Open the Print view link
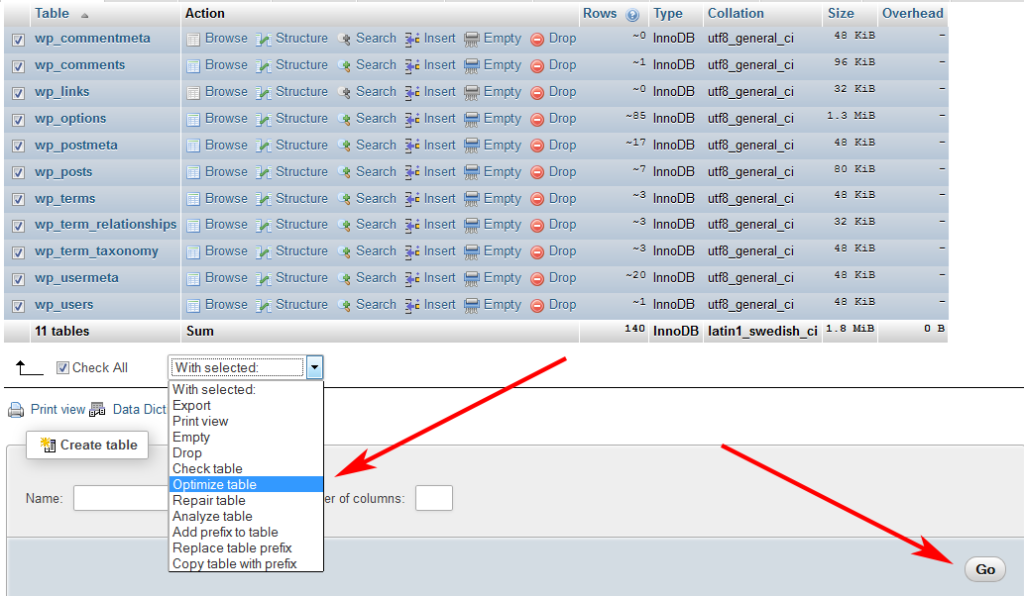Image resolution: width=1024 pixels, height=596 pixels. click(x=58, y=409)
